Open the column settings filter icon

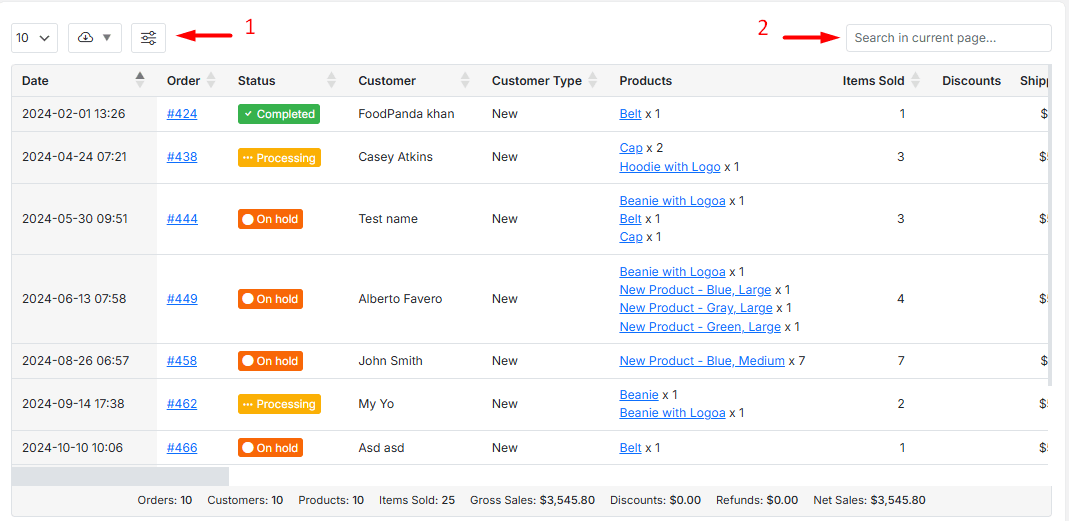(148, 38)
